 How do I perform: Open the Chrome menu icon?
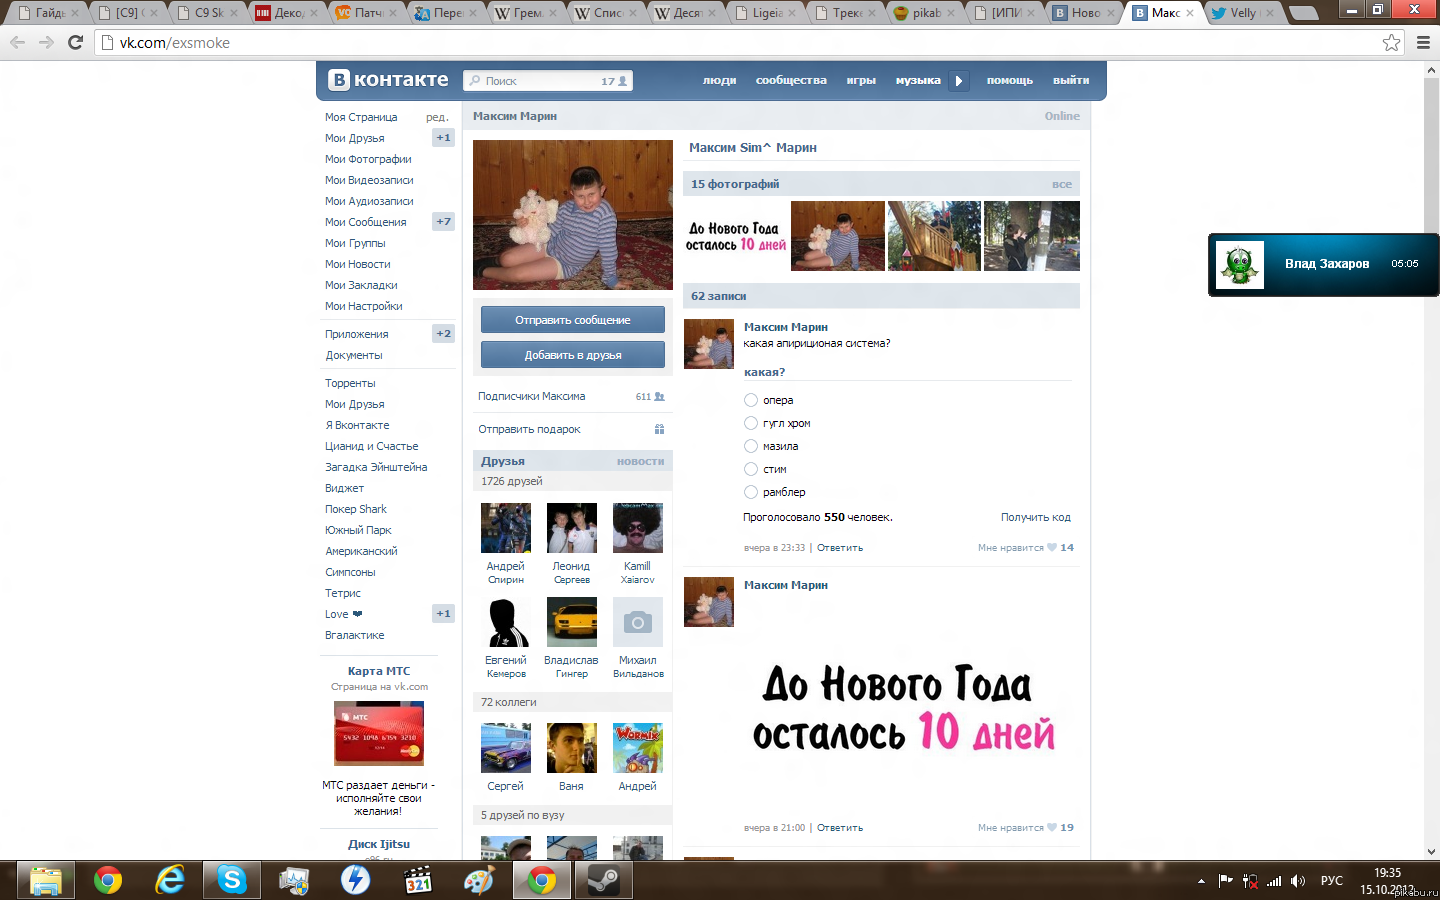click(x=1423, y=42)
